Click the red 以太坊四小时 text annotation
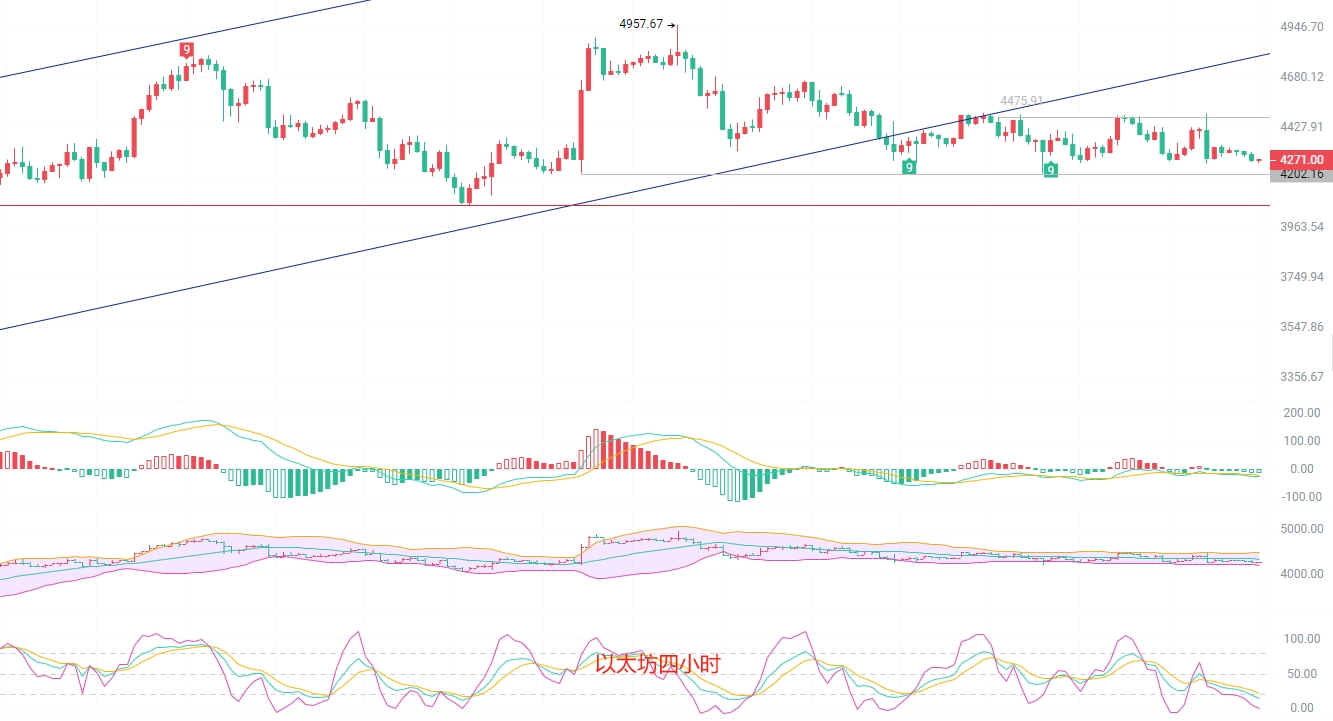 click(x=657, y=664)
